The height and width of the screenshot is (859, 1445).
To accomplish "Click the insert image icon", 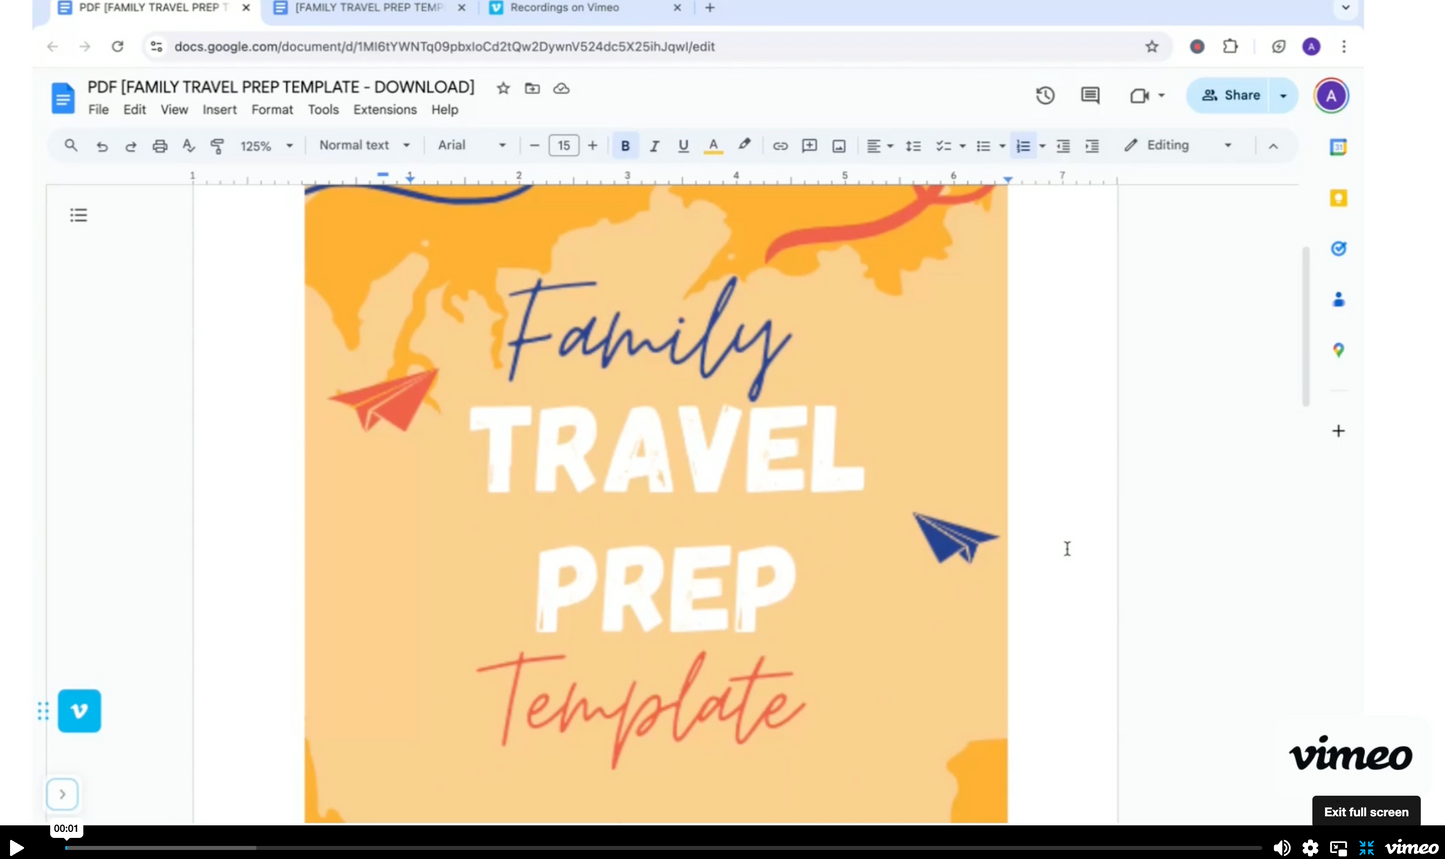I will pos(839,146).
